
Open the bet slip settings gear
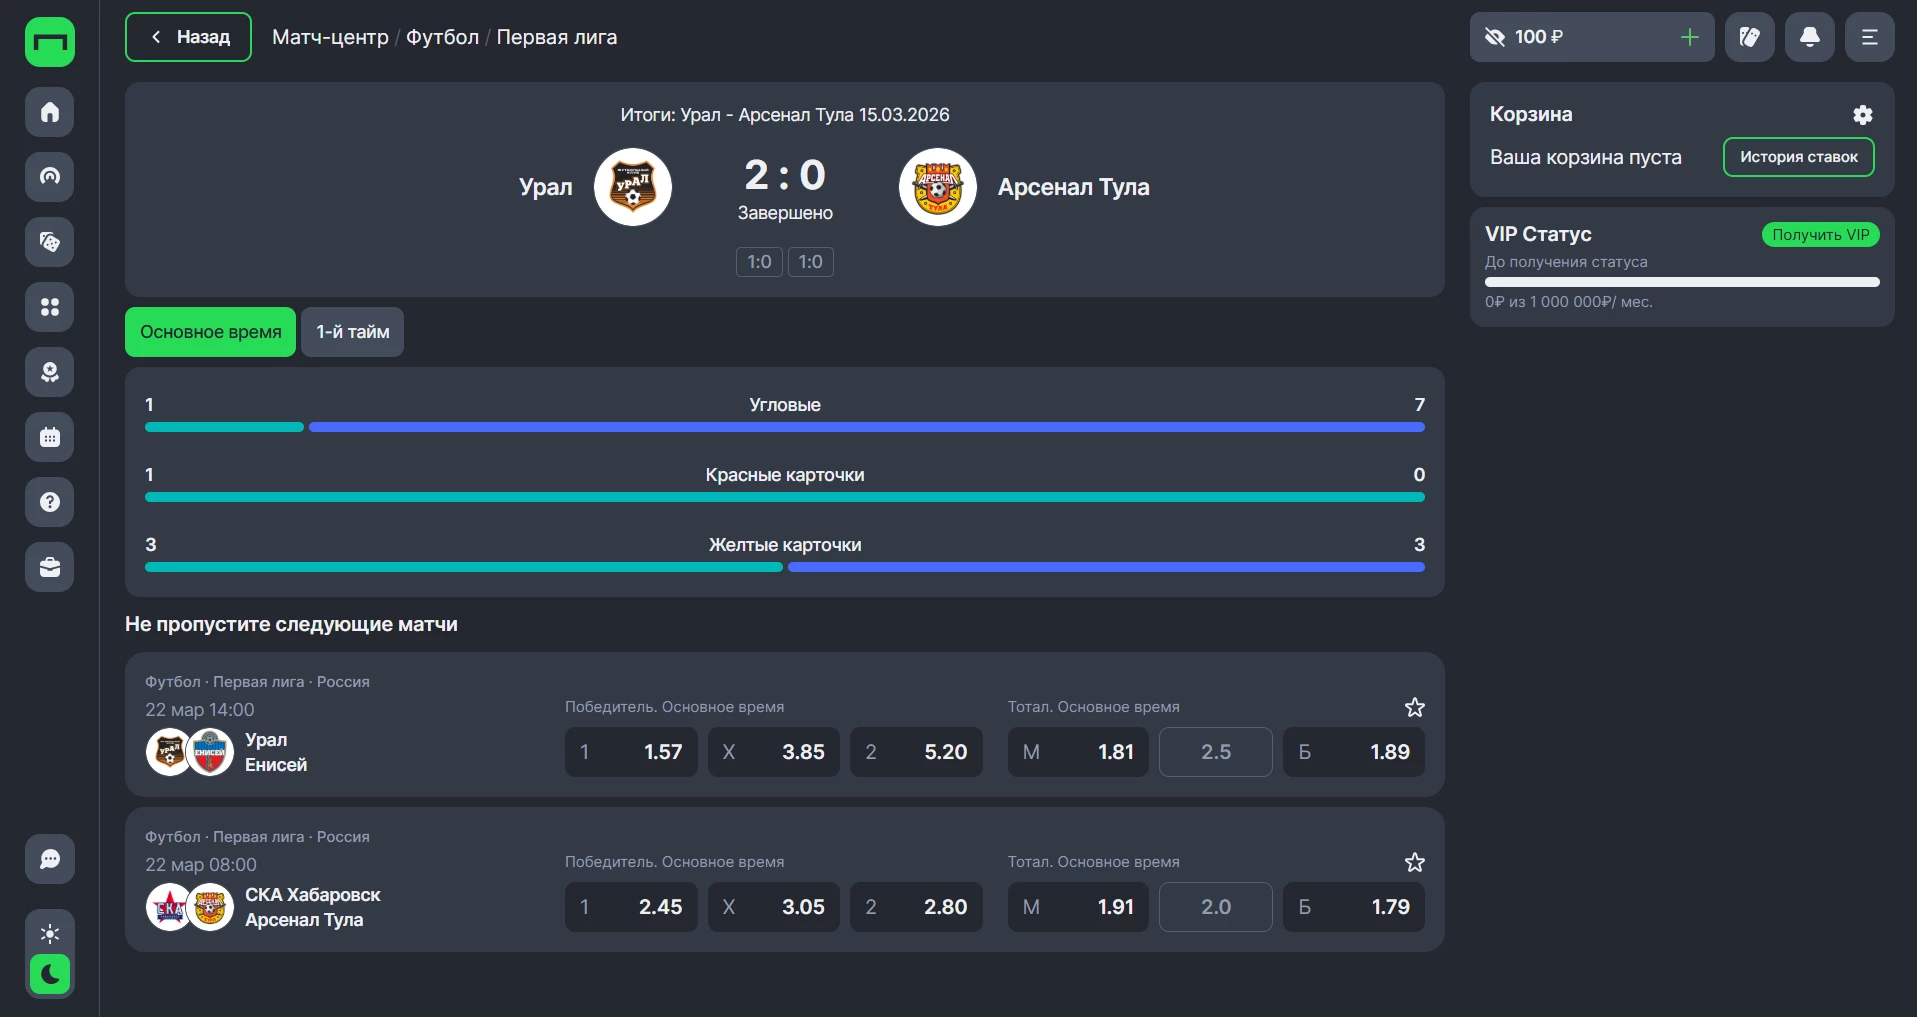pos(1862,115)
